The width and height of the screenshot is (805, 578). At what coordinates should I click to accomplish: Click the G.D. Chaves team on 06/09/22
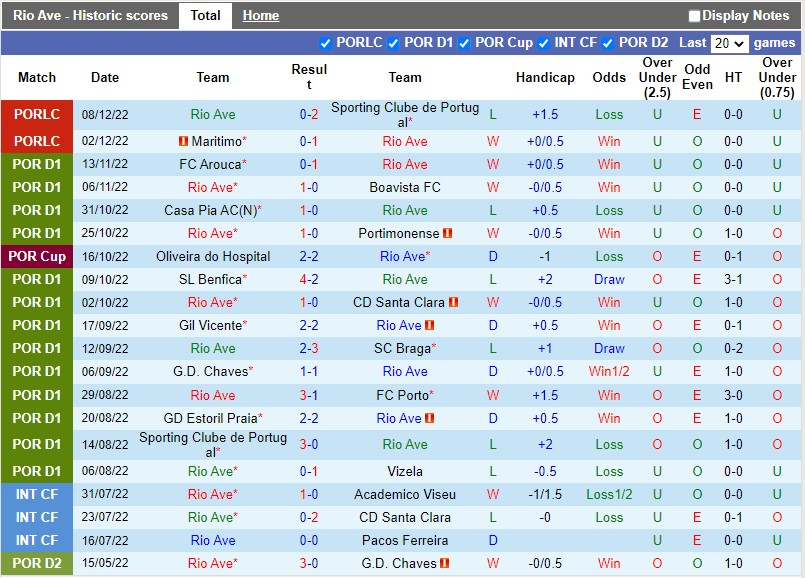(x=210, y=371)
